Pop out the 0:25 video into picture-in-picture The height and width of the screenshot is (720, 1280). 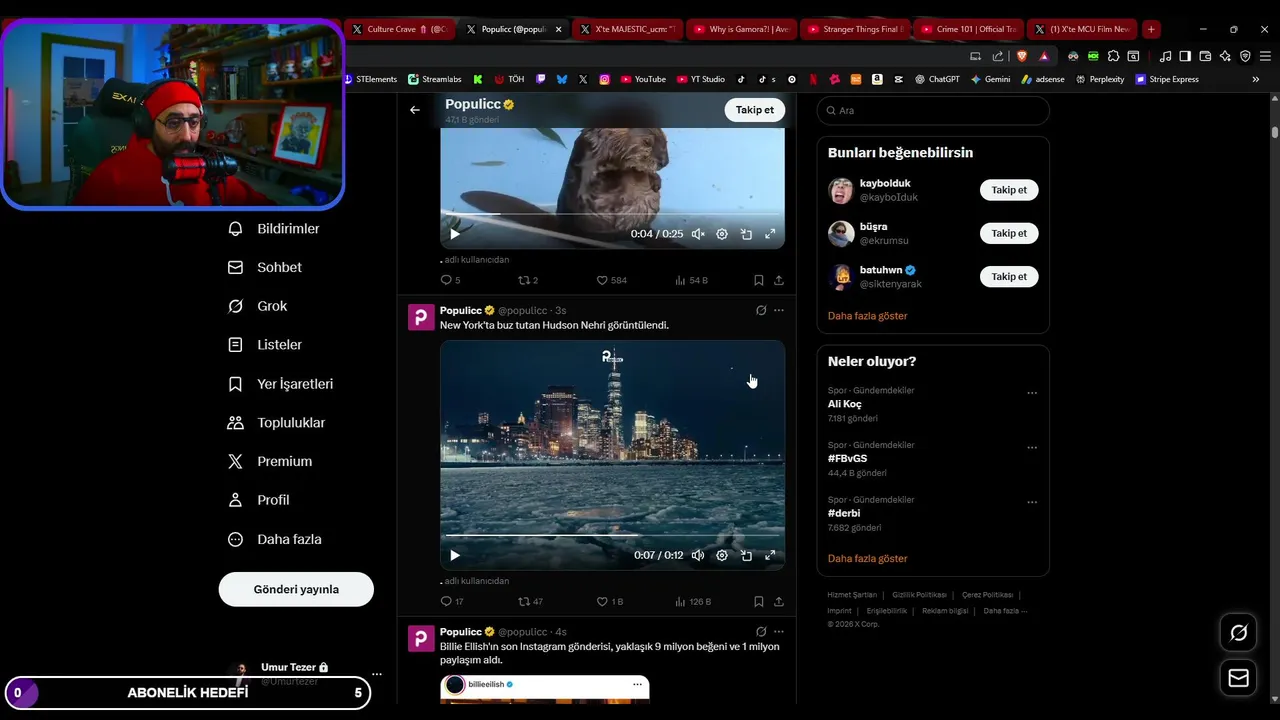(746, 234)
